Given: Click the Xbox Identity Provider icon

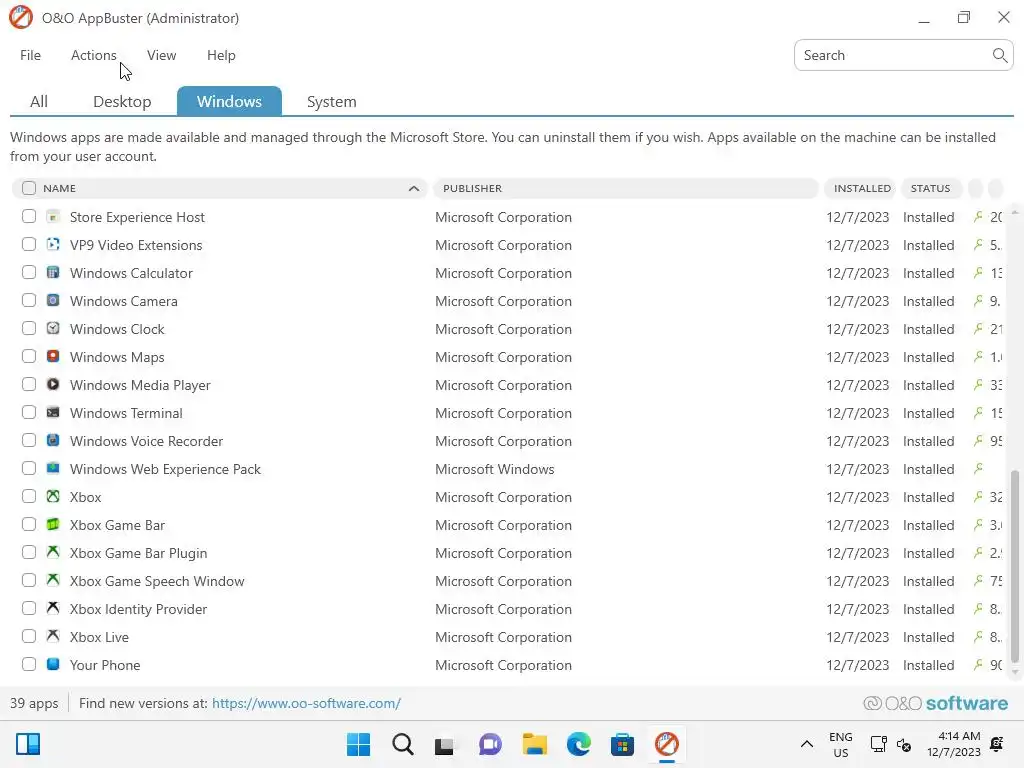Looking at the screenshot, I should pyautogui.click(x=53, y=609).
